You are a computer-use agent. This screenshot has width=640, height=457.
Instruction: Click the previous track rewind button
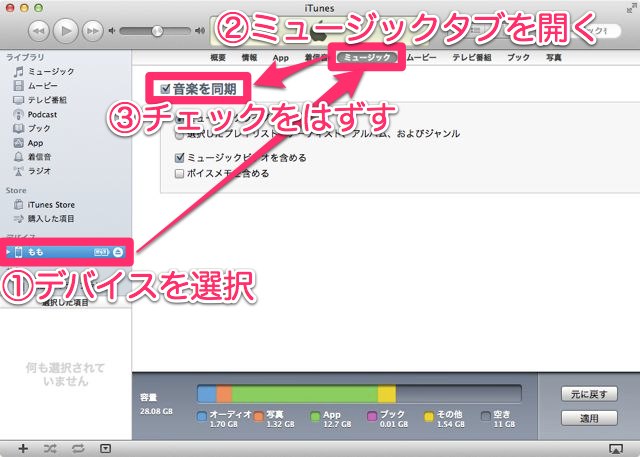39,31
